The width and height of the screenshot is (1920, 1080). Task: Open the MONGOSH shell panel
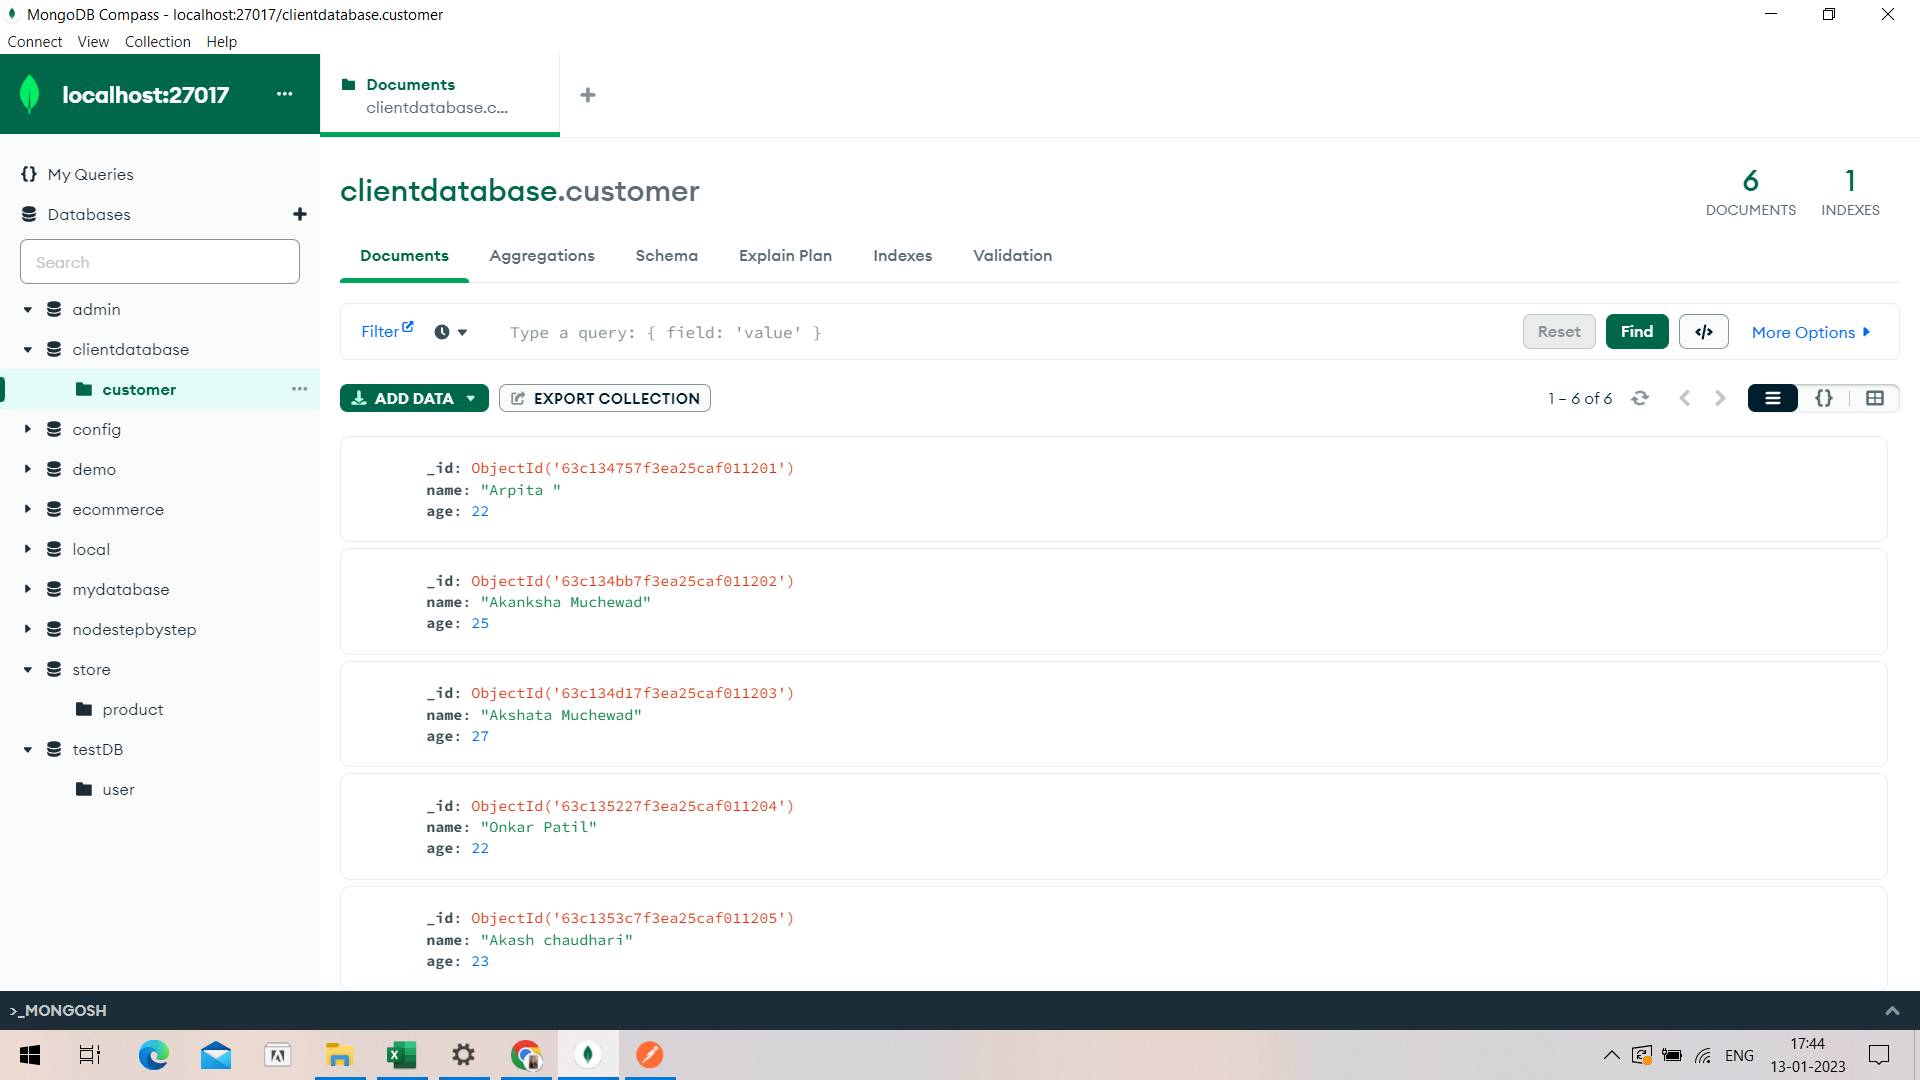pyautogui.click(x=57, y=1010)
